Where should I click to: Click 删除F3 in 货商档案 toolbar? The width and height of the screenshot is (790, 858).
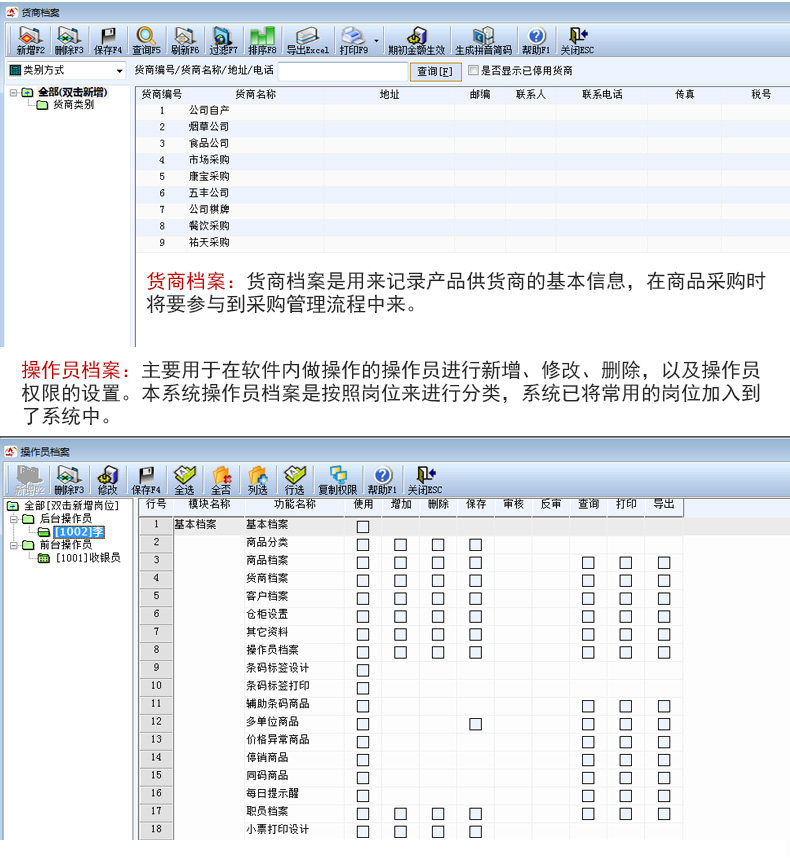69,41
